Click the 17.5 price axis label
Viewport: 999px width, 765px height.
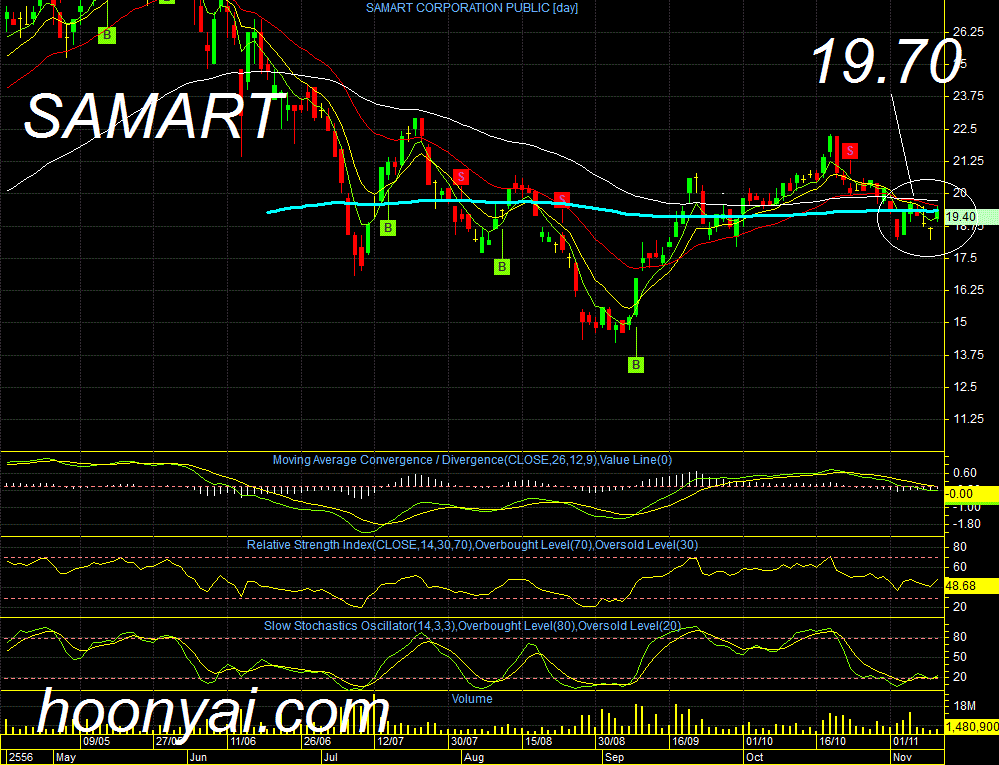coord(964,258)
